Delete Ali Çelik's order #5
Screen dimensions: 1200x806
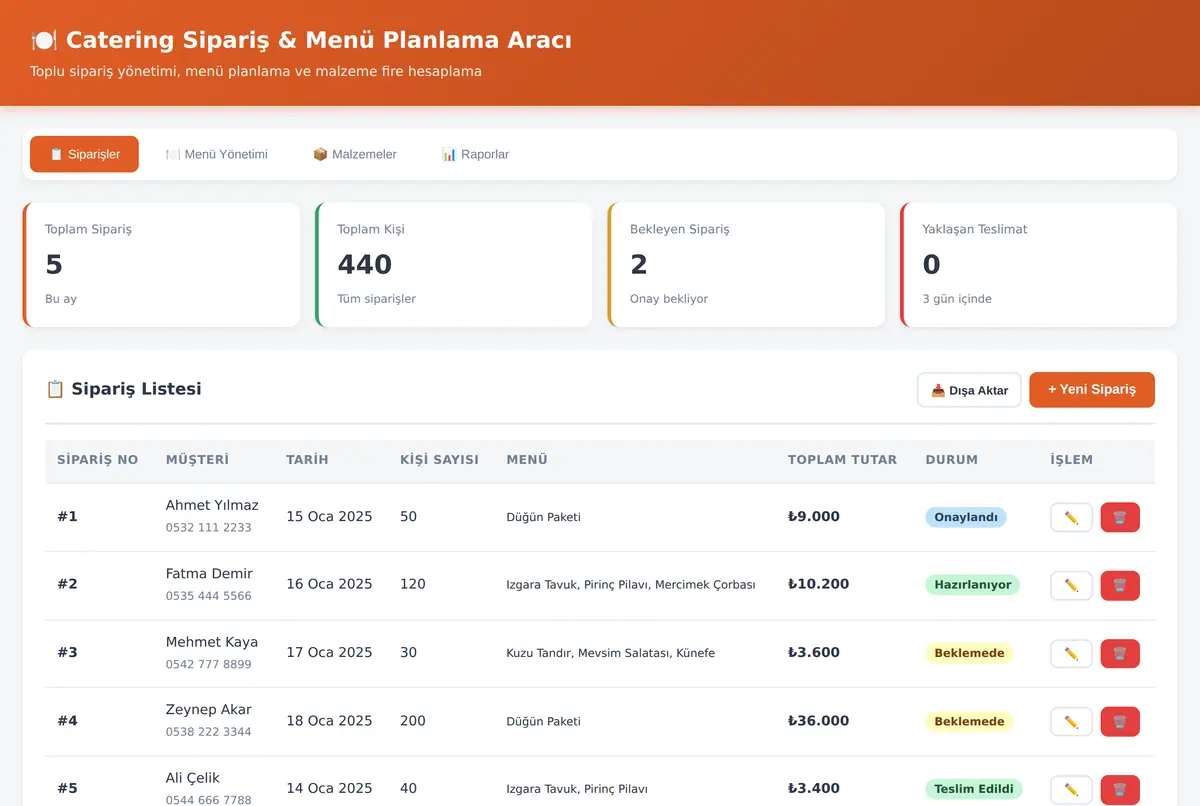1120,789
